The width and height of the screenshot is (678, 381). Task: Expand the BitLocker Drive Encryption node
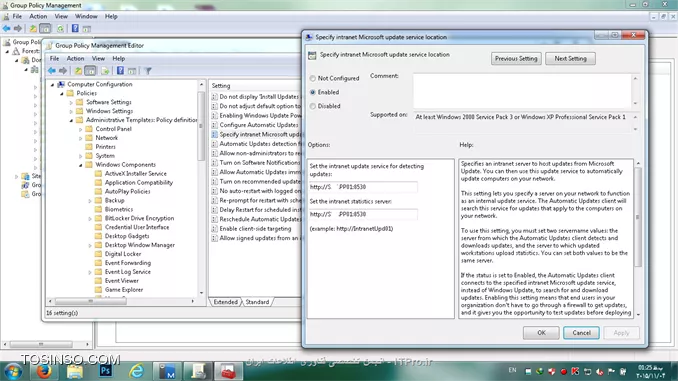tap(90, 218)
